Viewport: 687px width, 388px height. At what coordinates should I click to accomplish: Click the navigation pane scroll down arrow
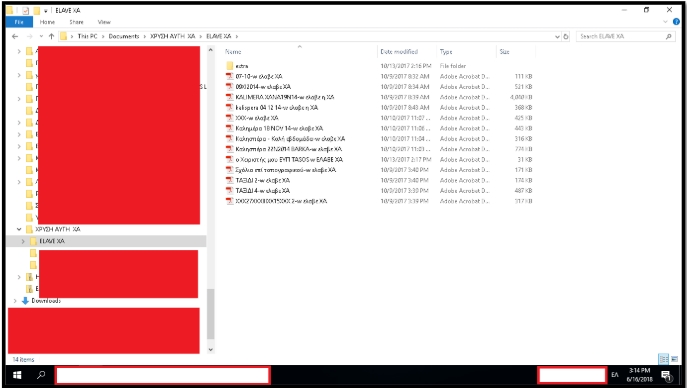[x=210, y=349]
